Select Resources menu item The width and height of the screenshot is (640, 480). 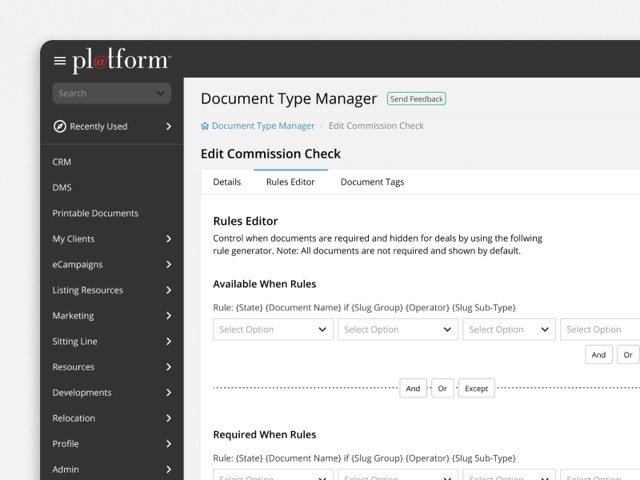point(73,367)
